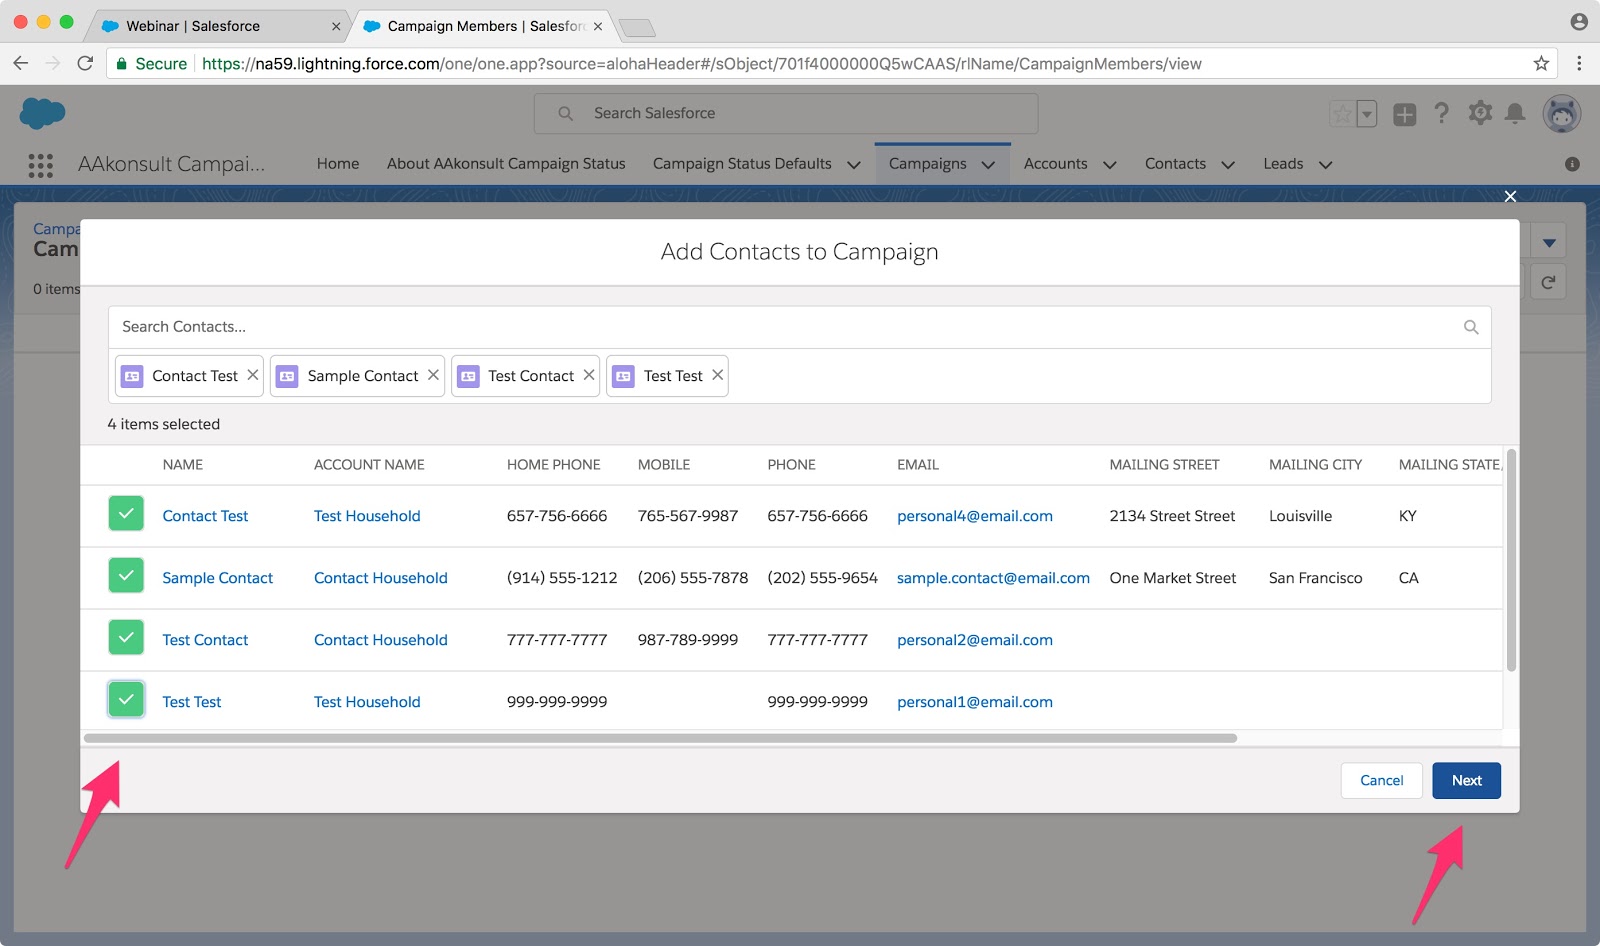This screenshot has width=1600, height=946.
Task: Deselect the Test Test row checkbox
Action: click(126, 700)
